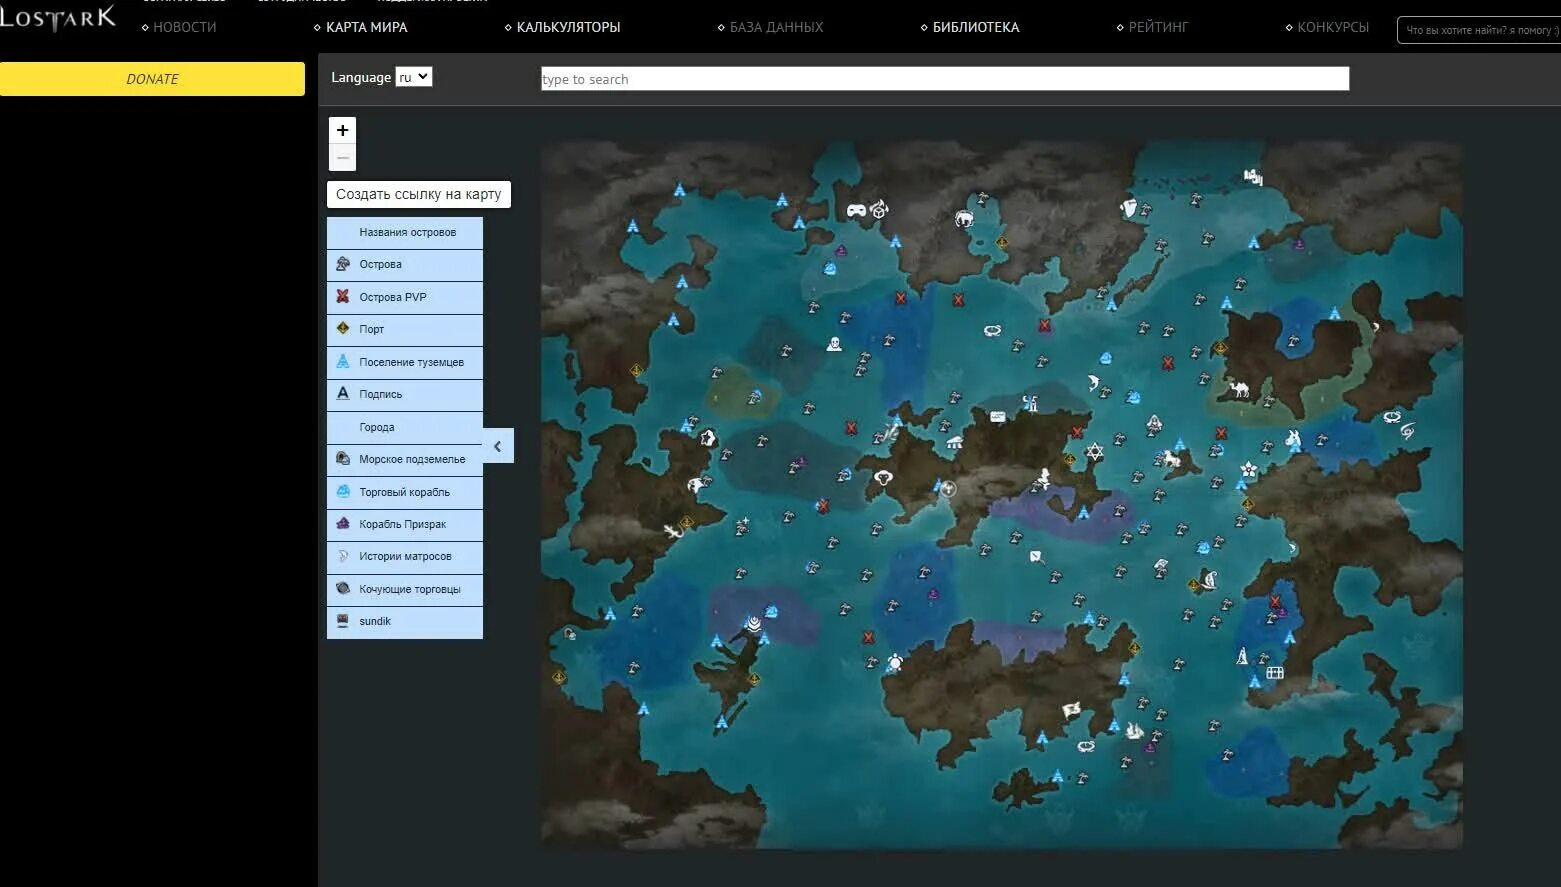Open the База данных menu
The width and height of the screenshot is (1561, 887).
click(x=776, y=27)
